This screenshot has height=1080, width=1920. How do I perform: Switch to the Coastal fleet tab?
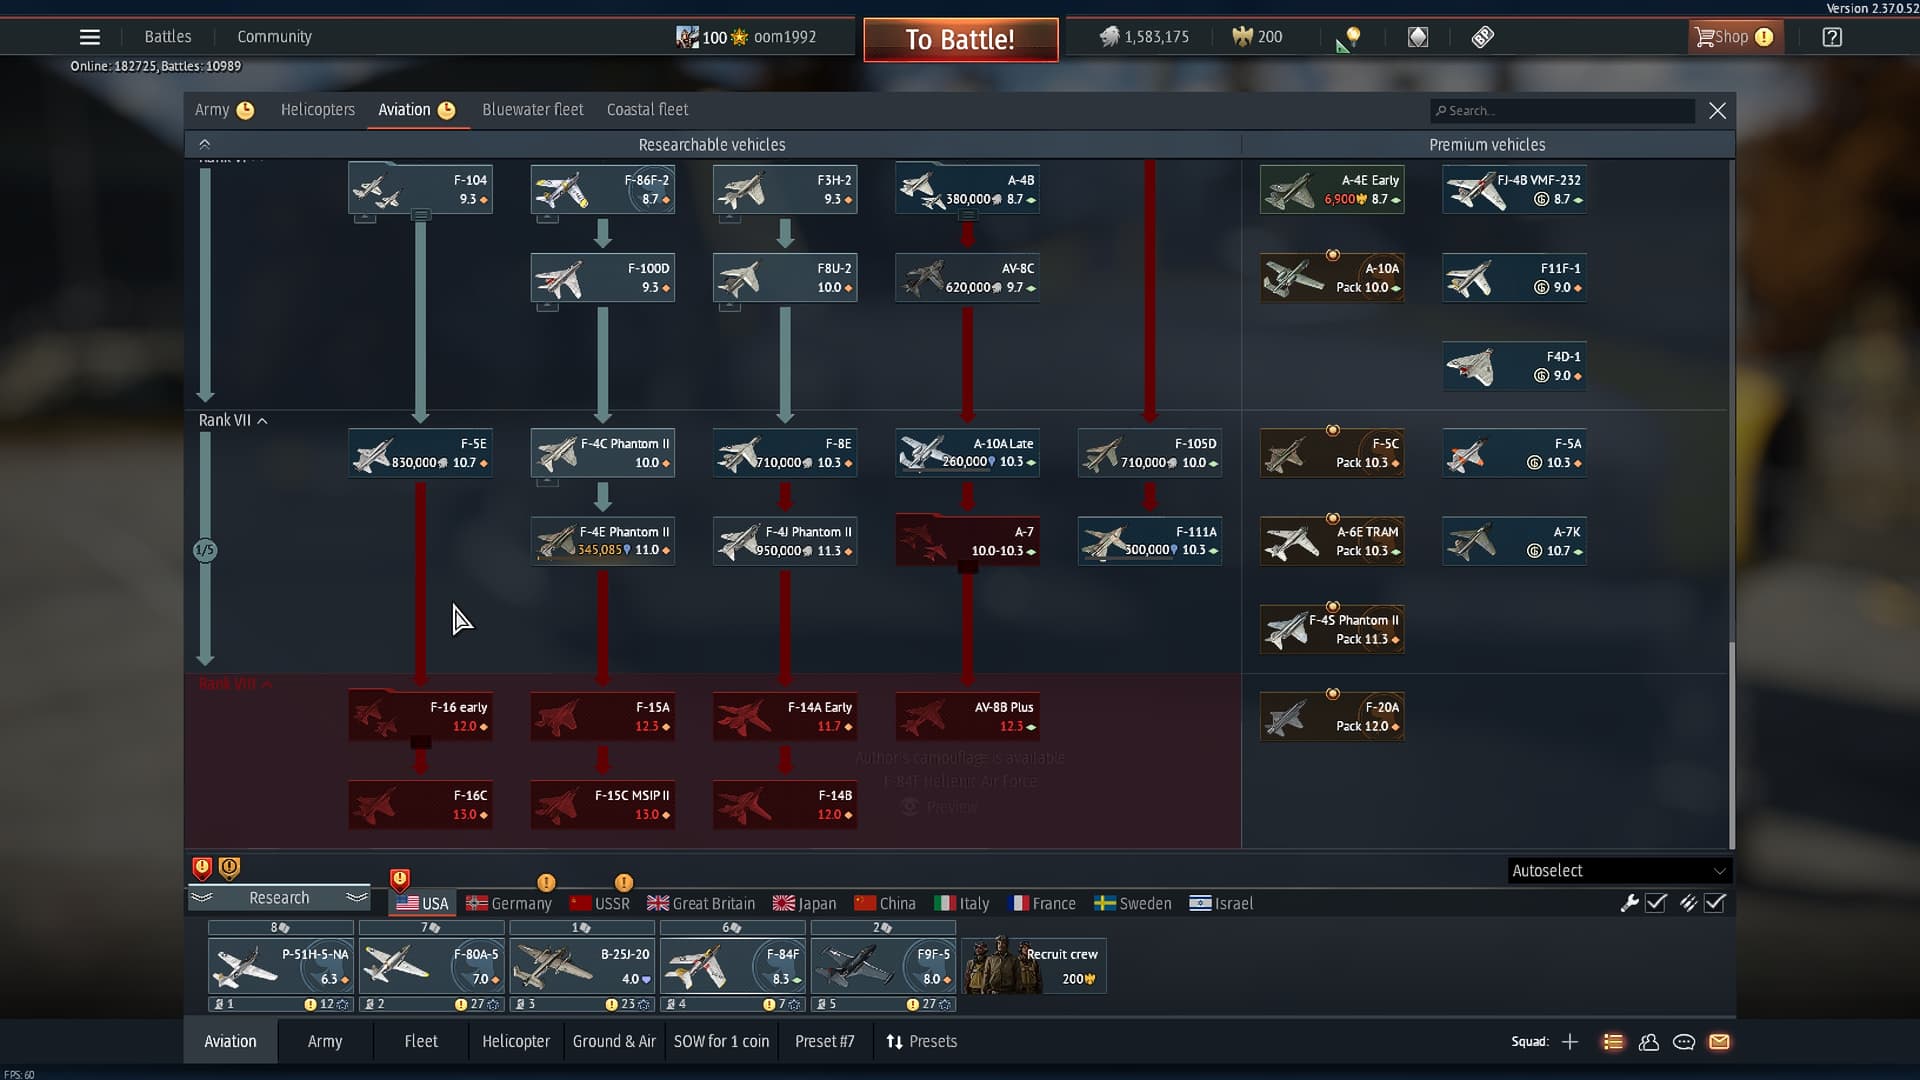647,110
